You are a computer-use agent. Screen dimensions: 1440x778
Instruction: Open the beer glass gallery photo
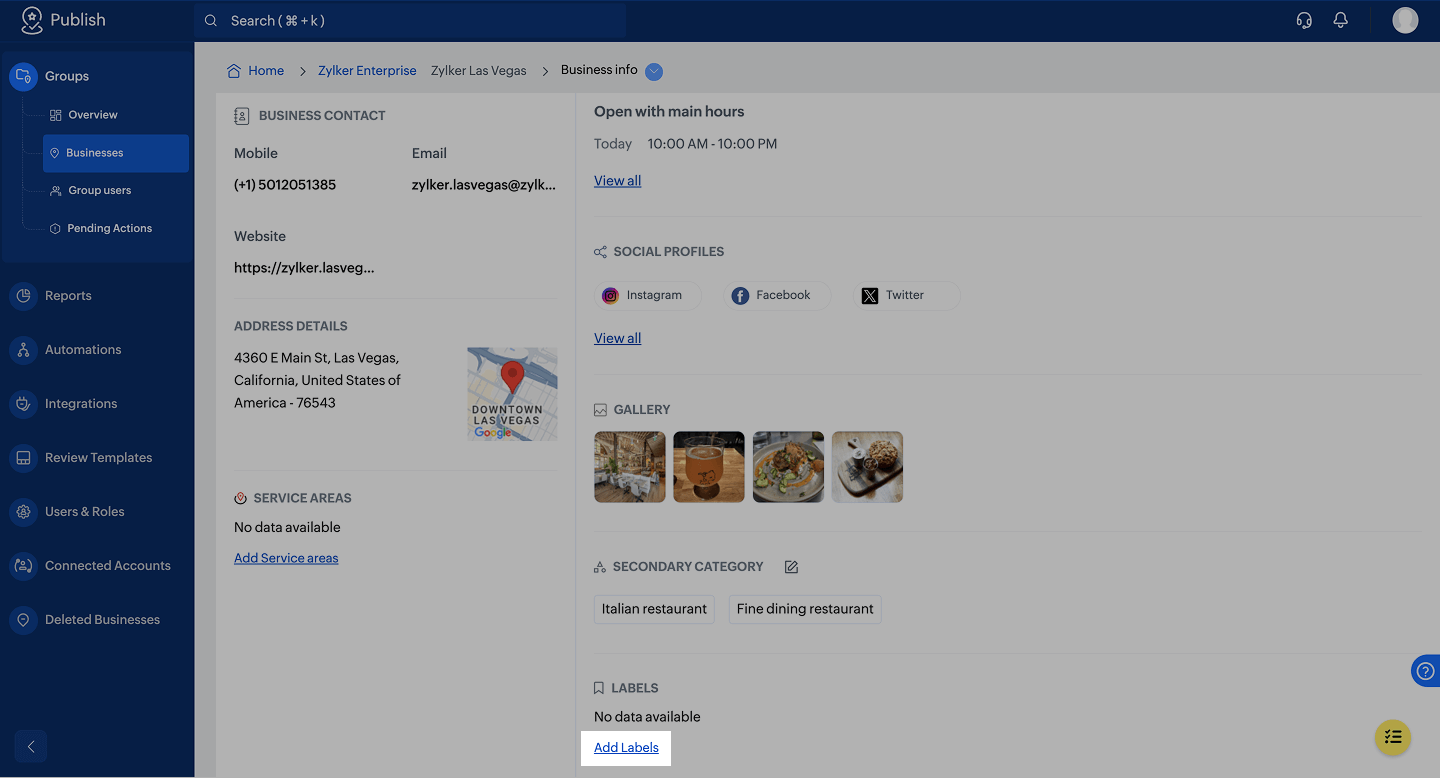pyautogui.click(x=709, y=467)
